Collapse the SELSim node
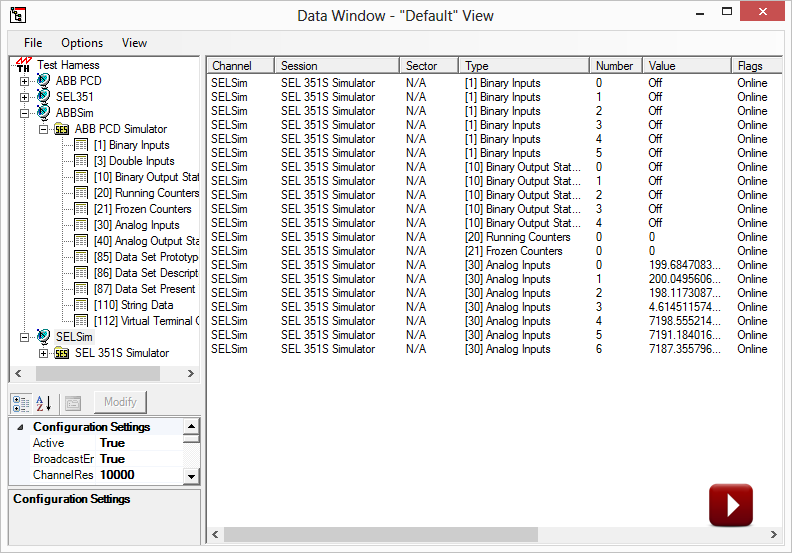 click(x=24, y=337)
